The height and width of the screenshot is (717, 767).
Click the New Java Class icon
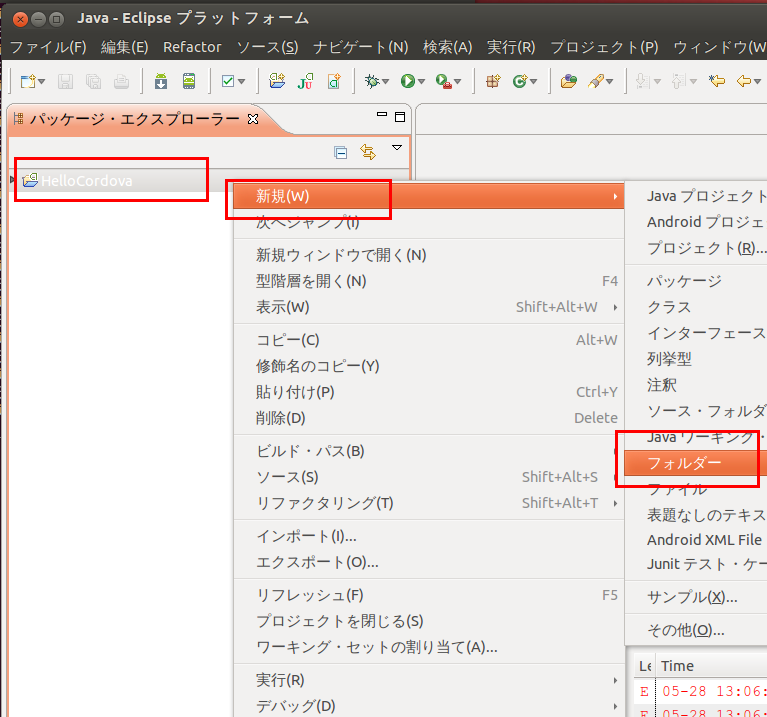(x=520, y=81)
